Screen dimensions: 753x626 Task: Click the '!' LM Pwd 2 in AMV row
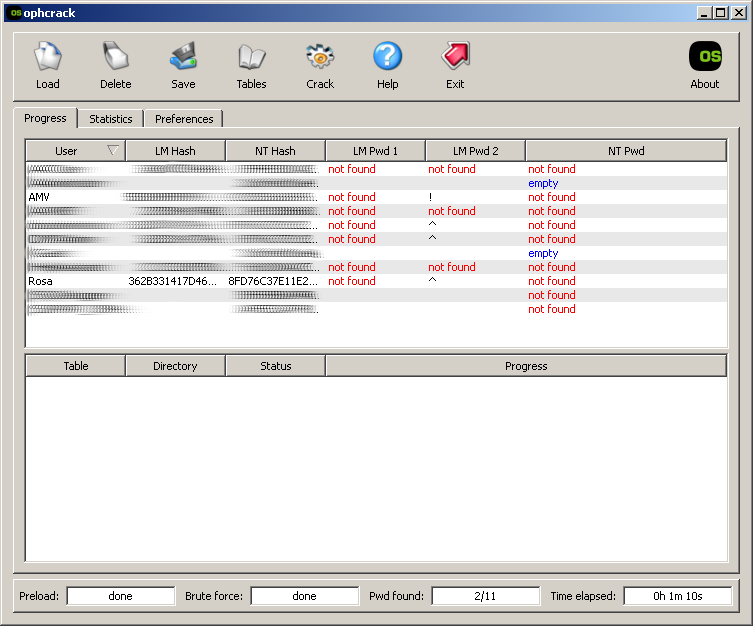pos(430,197)
